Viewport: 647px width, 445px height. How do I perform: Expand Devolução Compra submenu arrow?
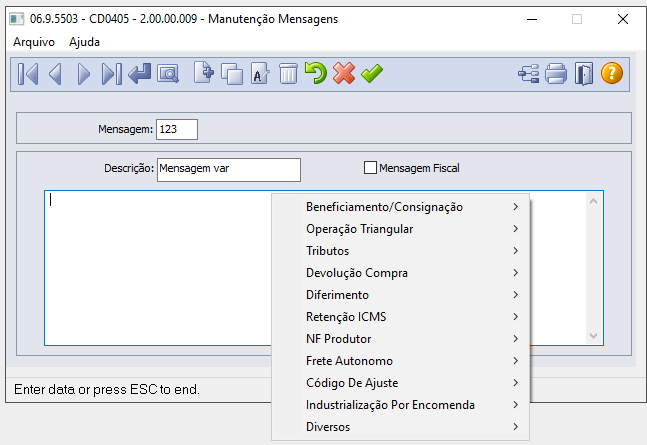(x=515, y=273)
